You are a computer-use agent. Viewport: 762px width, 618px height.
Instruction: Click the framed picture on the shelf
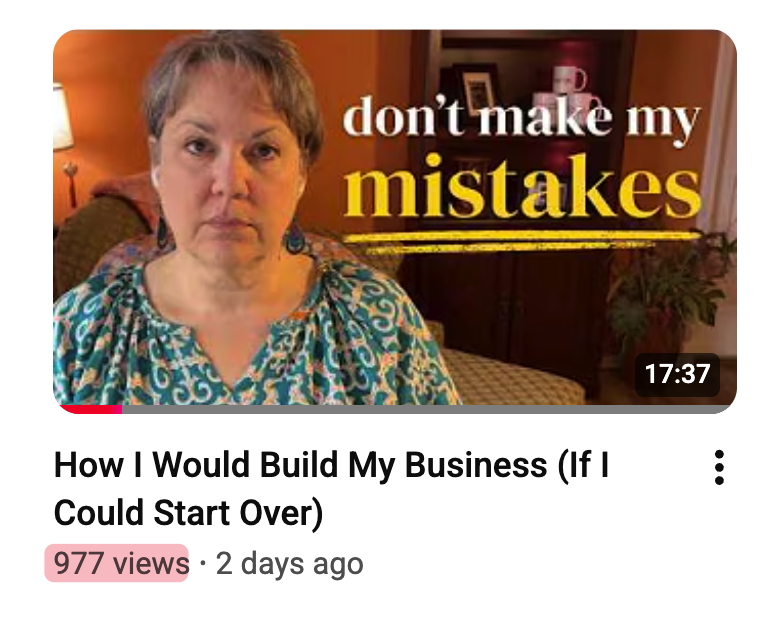(478, 91)
